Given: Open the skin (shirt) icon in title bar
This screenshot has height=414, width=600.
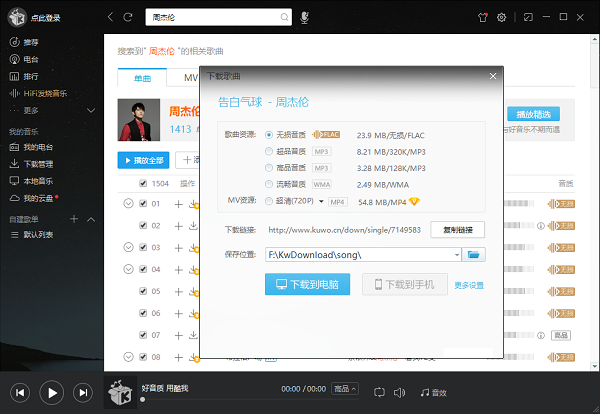Looking at the screenshot, I should [483, 17].
